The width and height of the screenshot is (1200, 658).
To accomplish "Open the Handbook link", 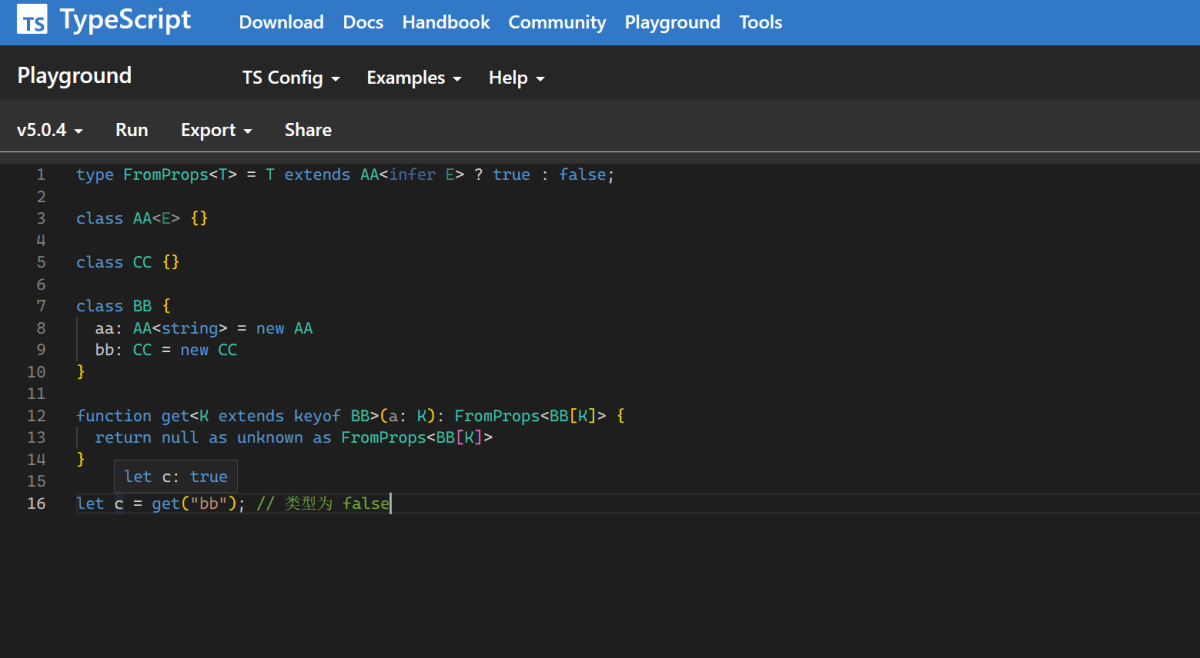I will click(446, 22).
